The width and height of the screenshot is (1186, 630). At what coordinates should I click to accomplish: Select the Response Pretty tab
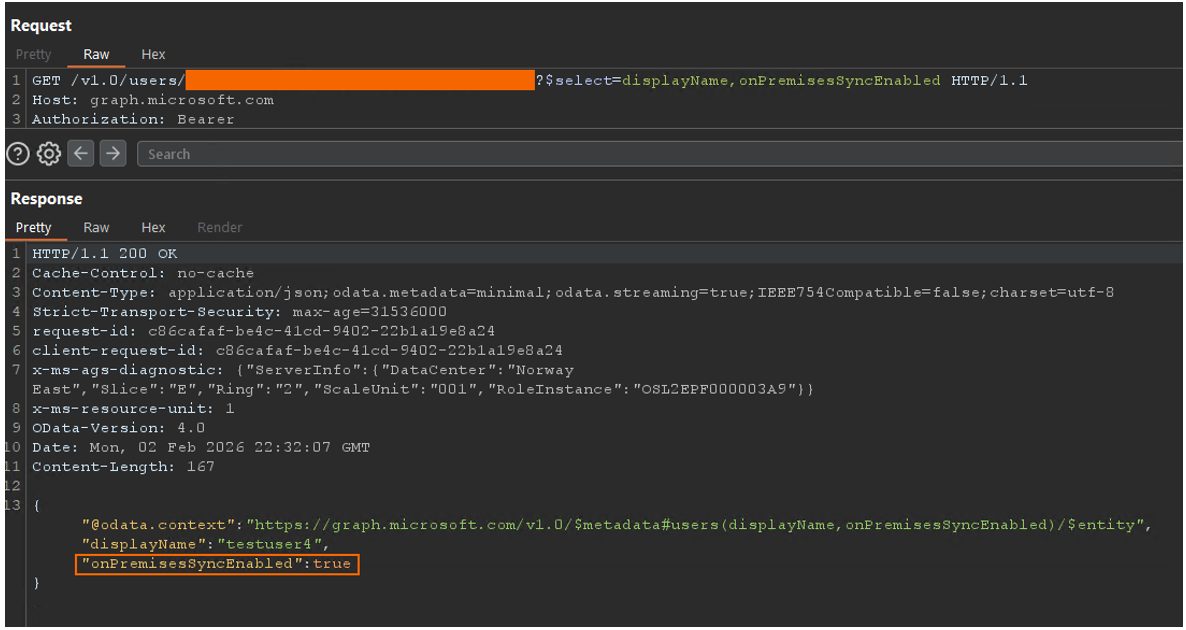[33, 228]
